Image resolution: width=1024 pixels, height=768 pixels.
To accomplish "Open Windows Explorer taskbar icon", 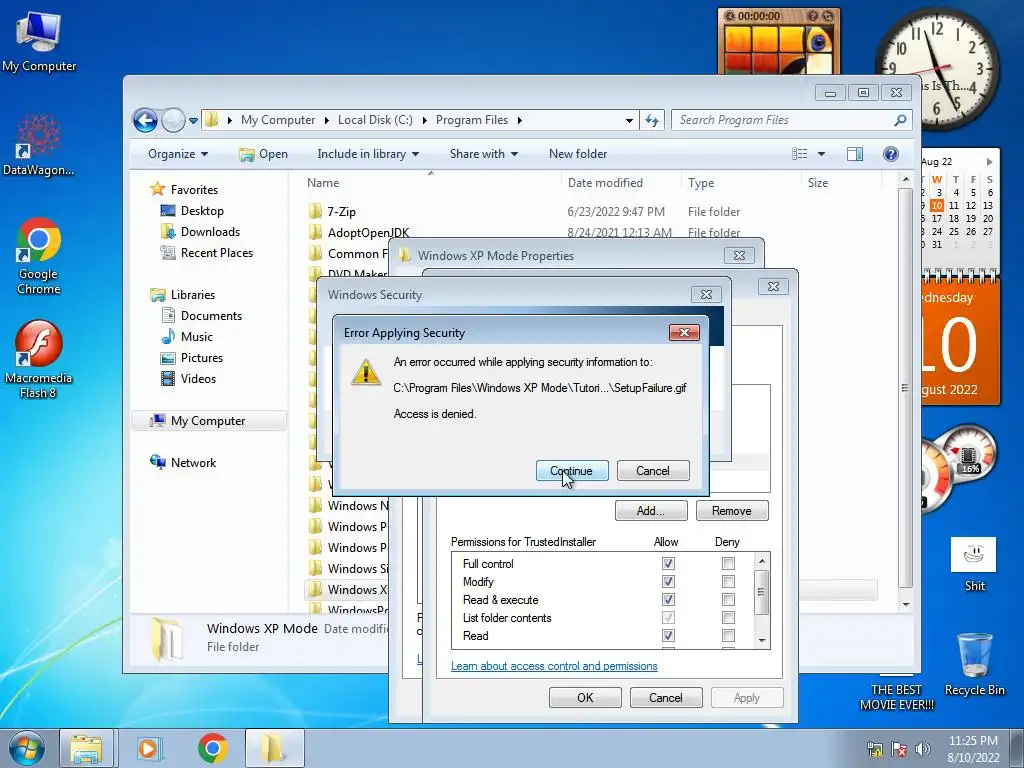I will [86, 748].
